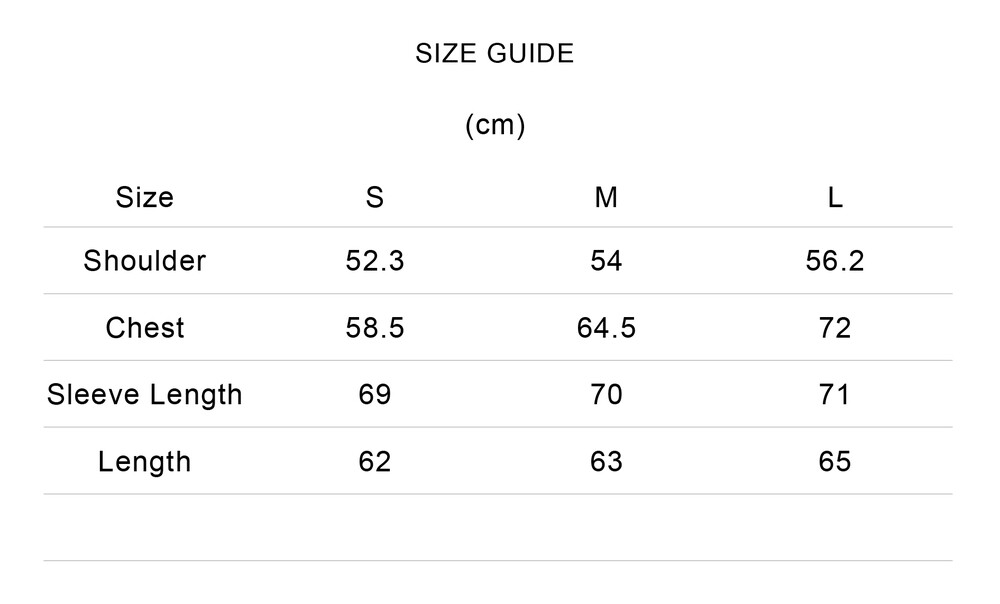Click chest value 64.5 for size M
The image size is (1000, 604).
tap(606, 328)
